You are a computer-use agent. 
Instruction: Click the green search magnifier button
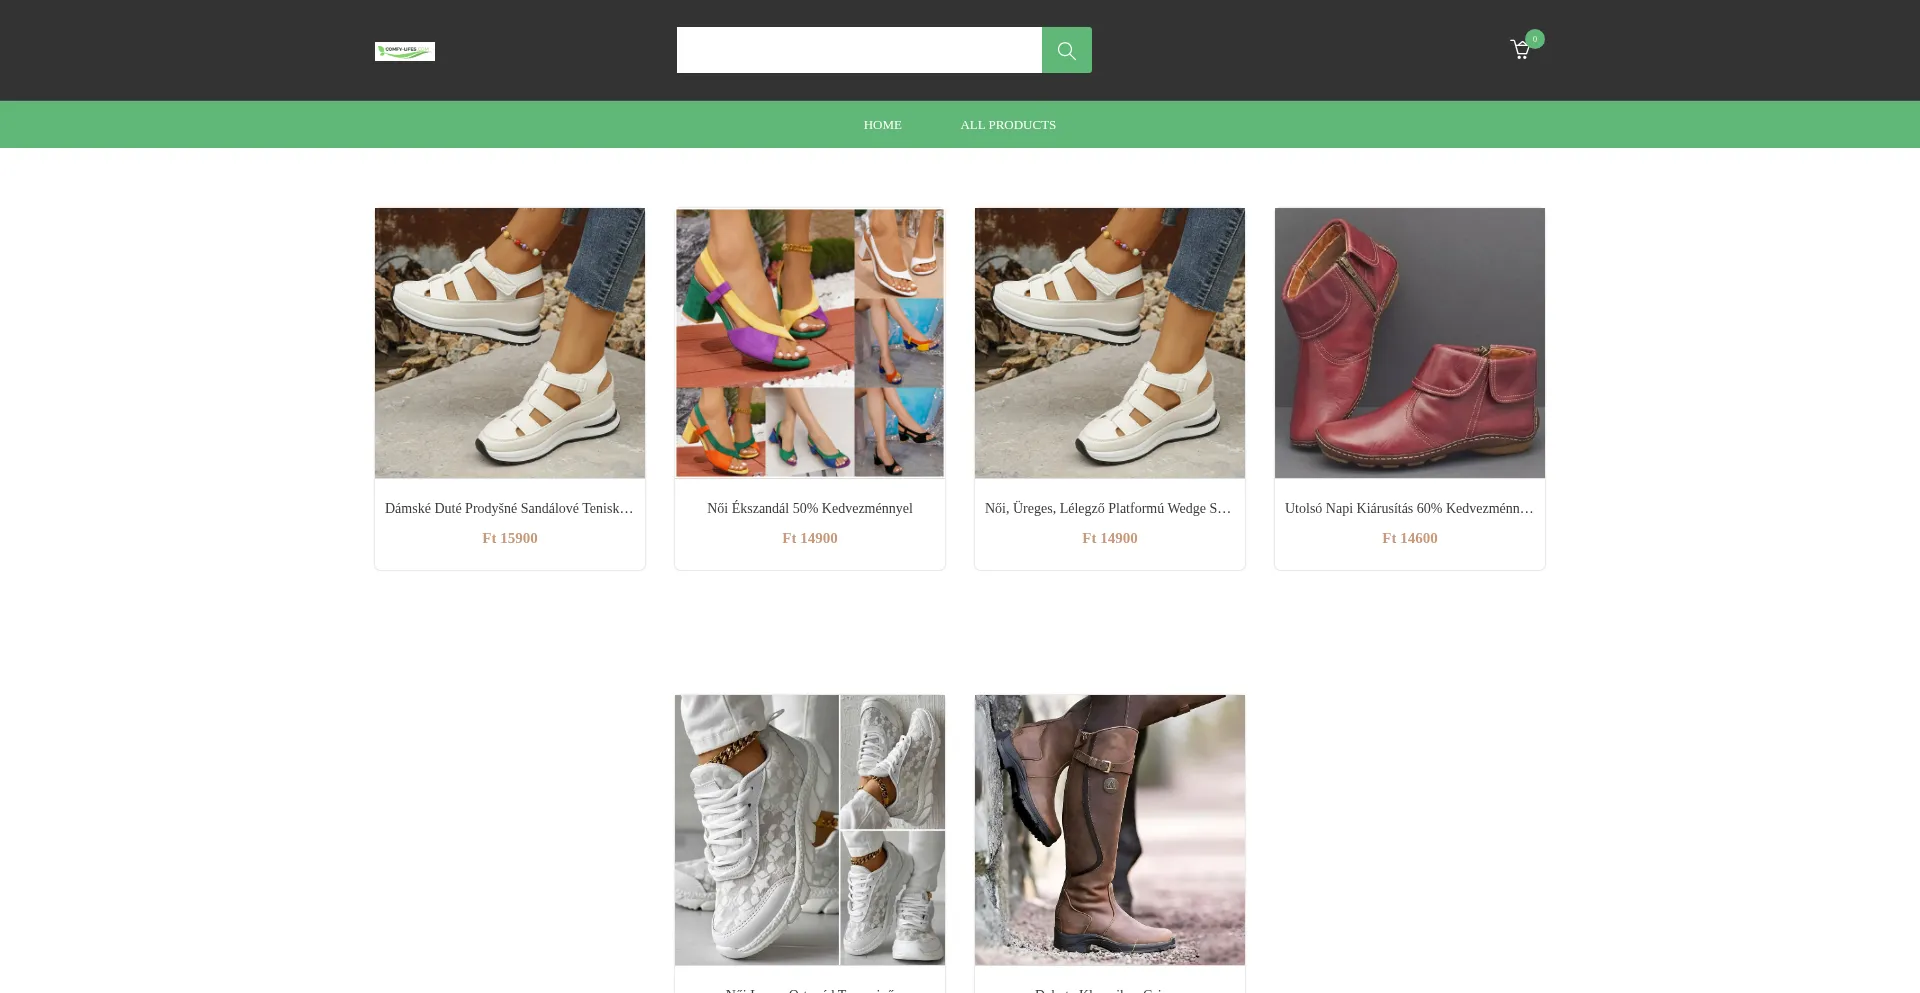[1066, 50]
